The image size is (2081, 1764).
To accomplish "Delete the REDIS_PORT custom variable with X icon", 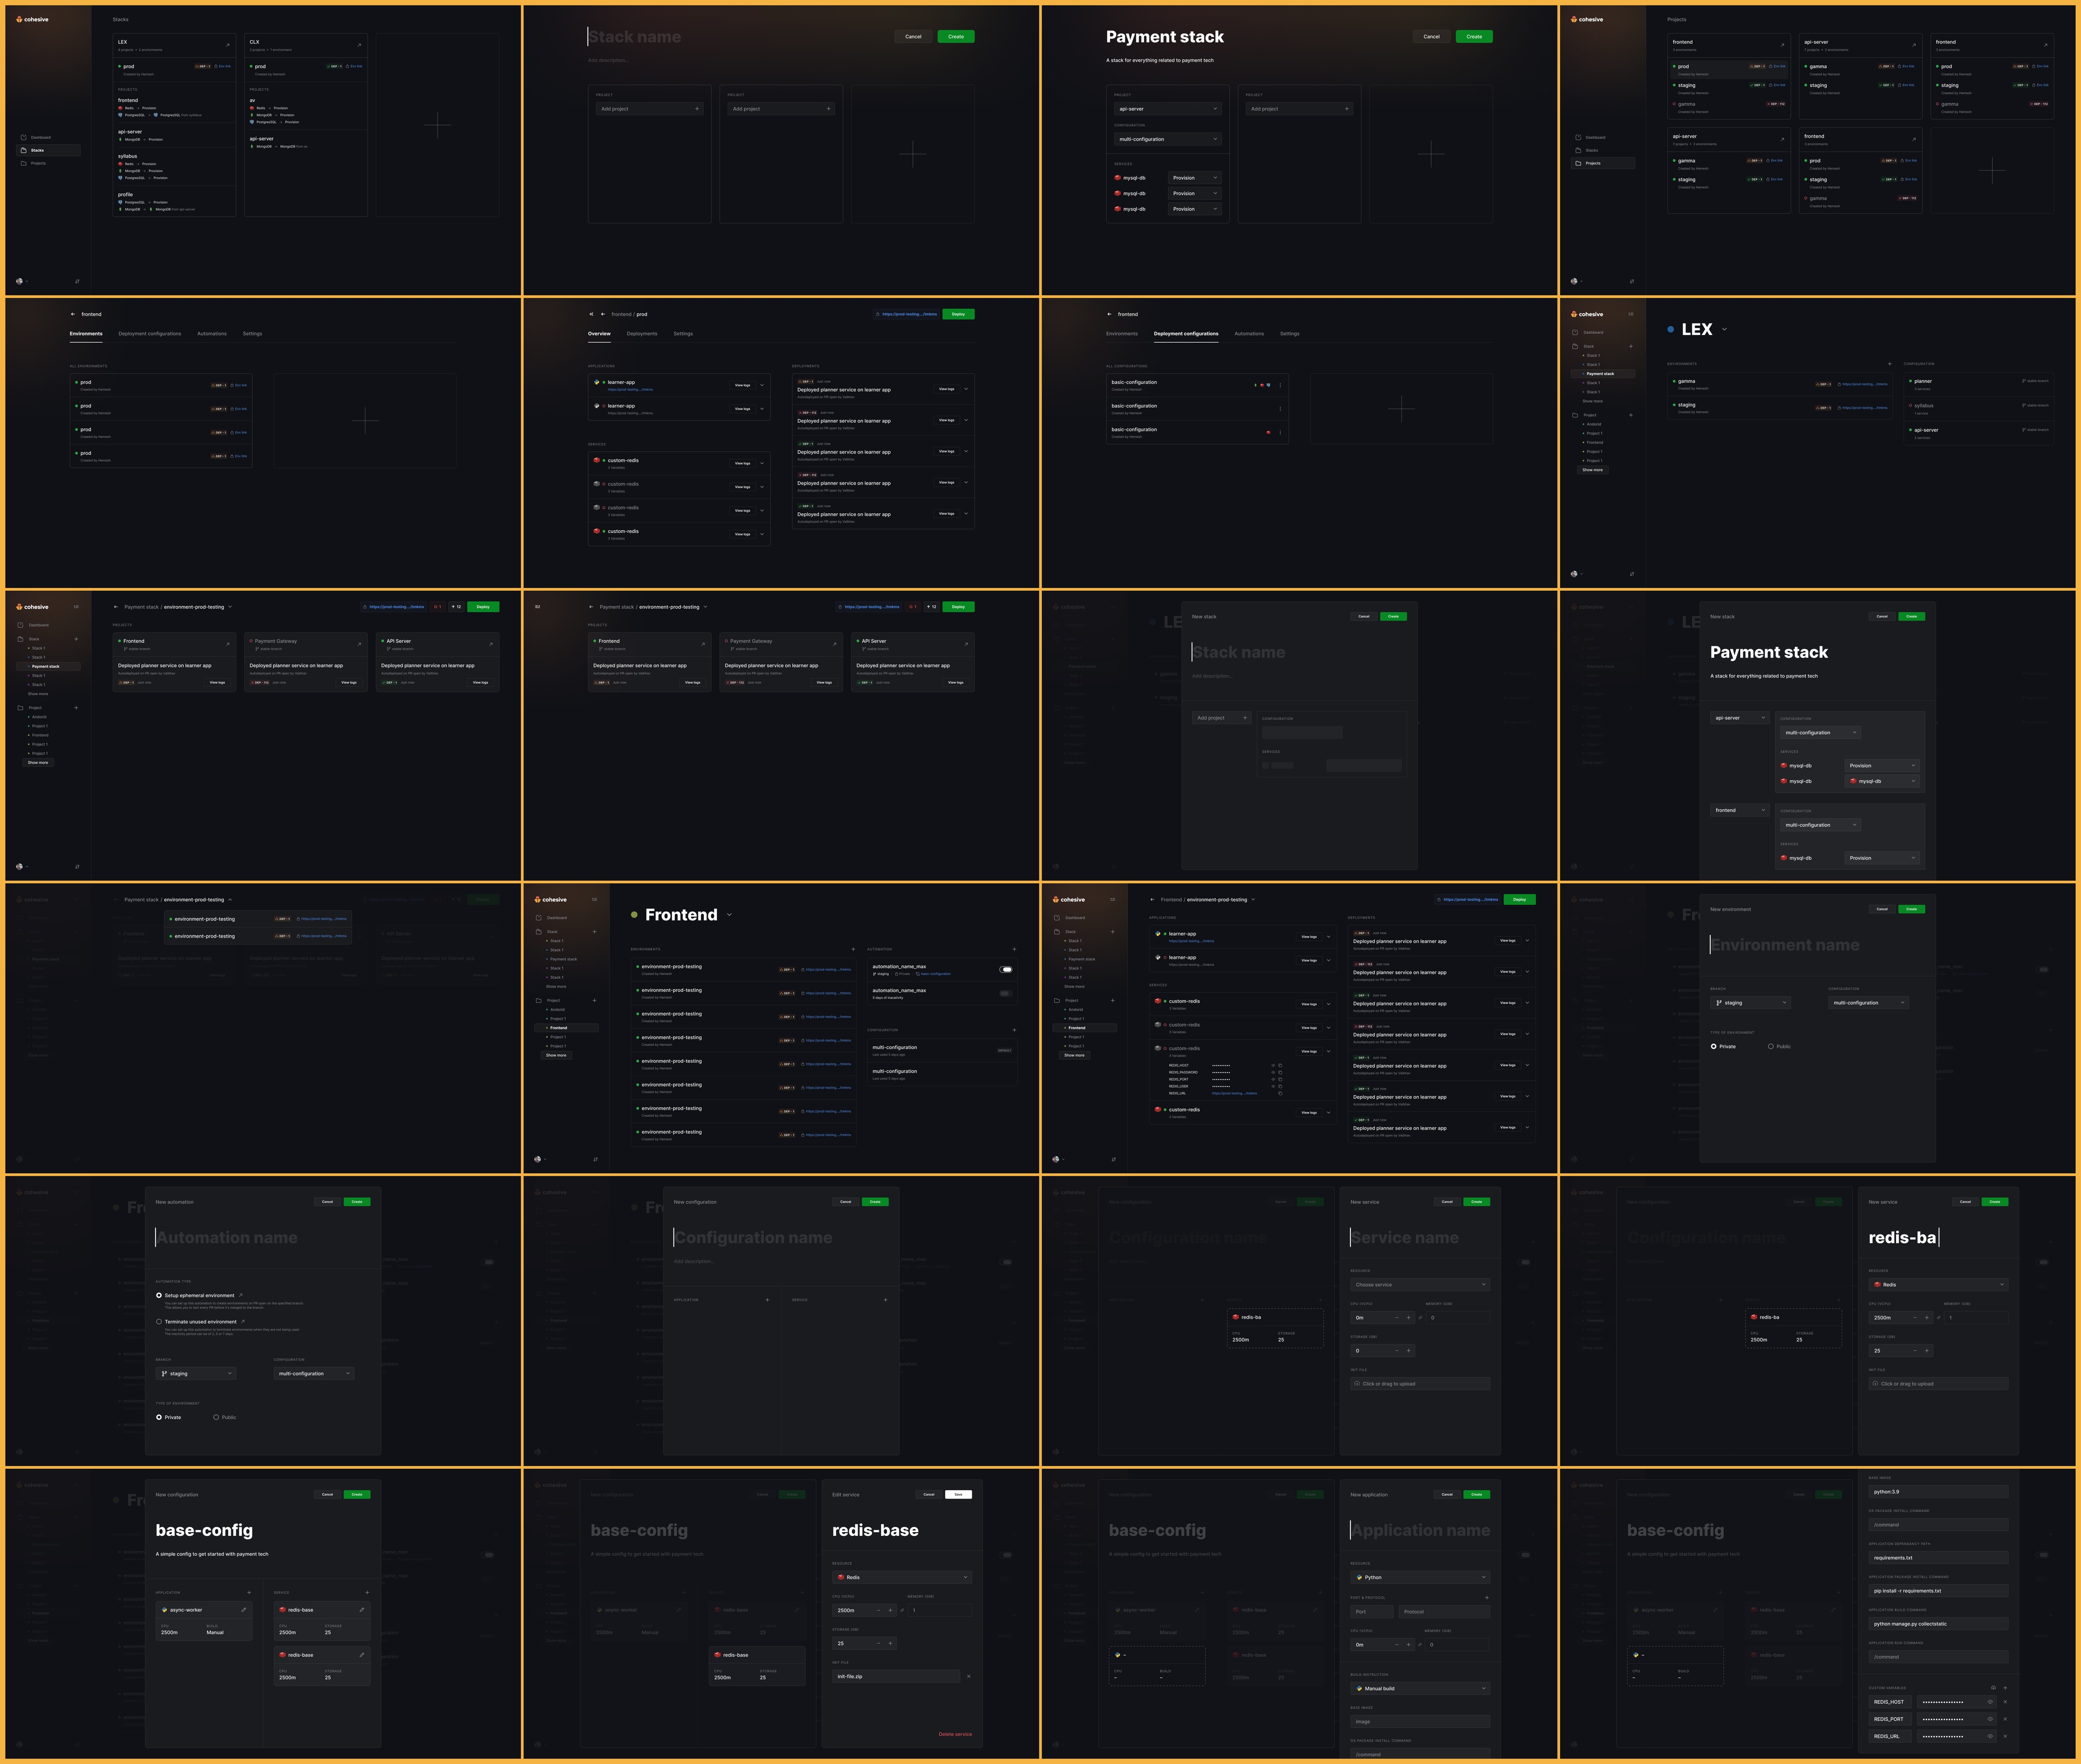I will (2004, 1719).
